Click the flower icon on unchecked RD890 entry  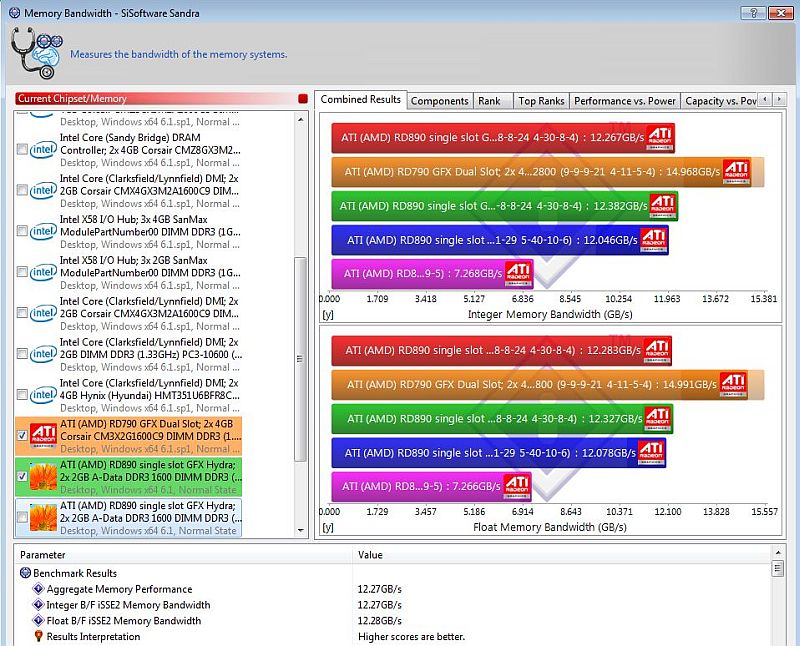click(x=43, y=517)
